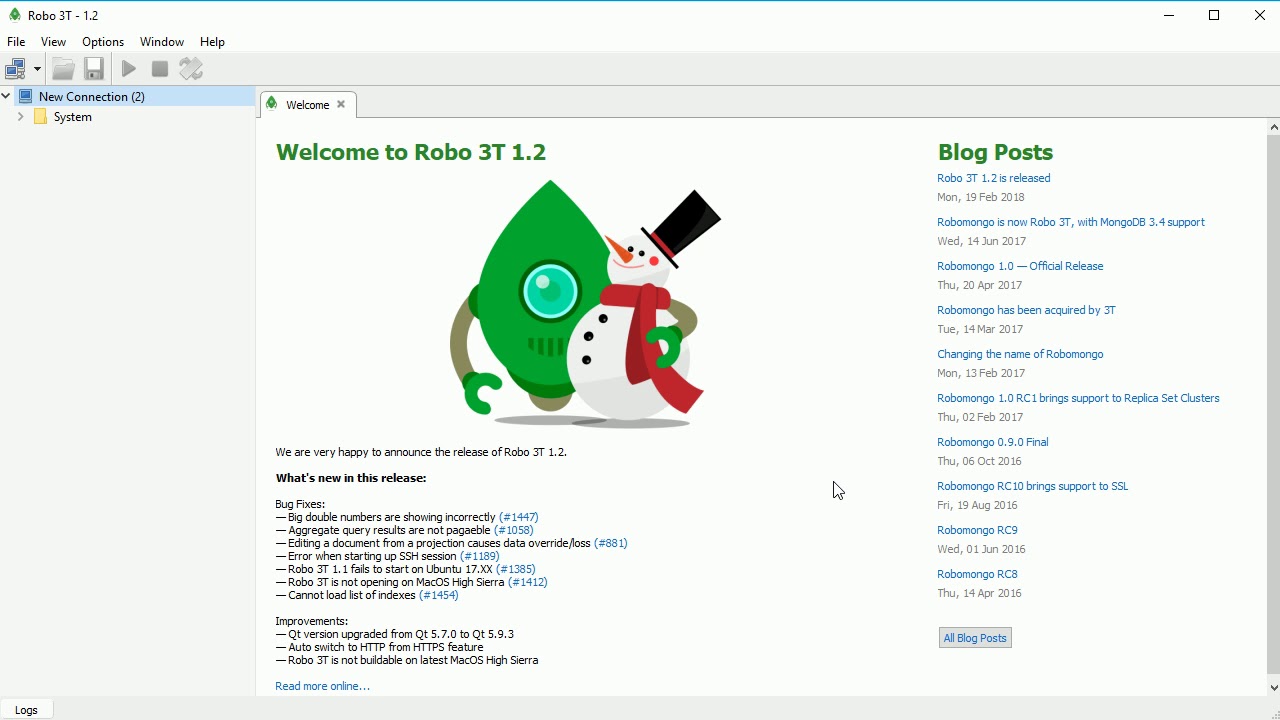Click the Robo 3T snowman mascot image
This screenshot has width=1280, height=720.
click(x=585, y=304)
